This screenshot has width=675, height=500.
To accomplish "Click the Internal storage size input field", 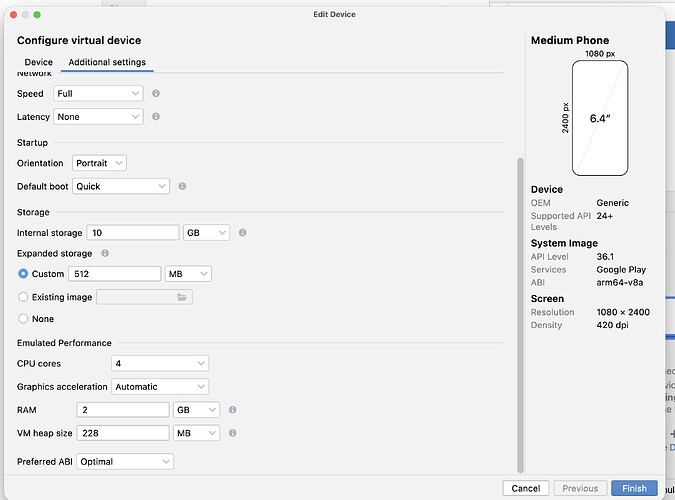I will click(x=133, y=233).
